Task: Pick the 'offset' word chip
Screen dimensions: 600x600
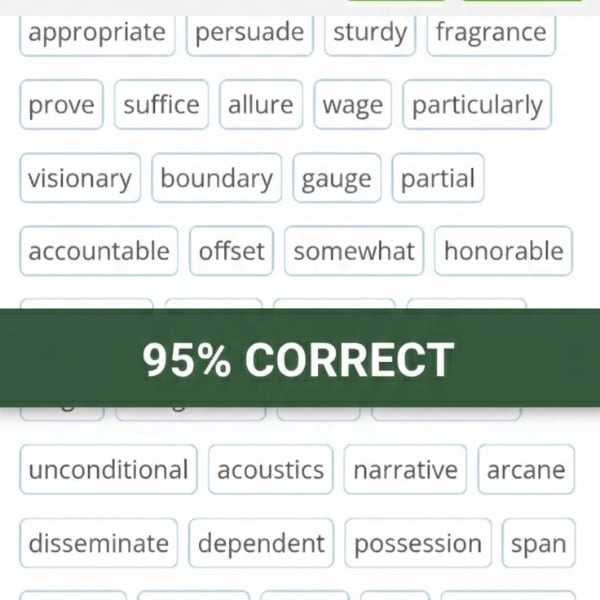Action: pyautogui.click(x=232, y=251)
